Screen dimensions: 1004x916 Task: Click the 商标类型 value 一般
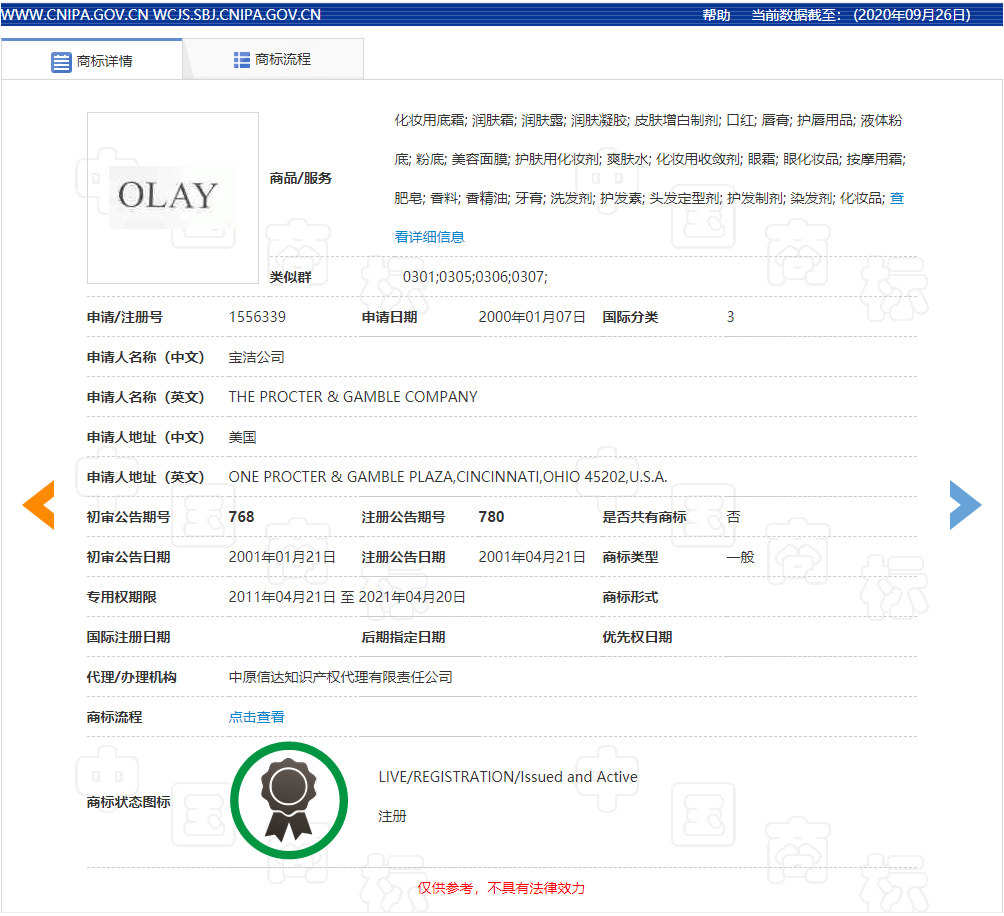point(741,557)
